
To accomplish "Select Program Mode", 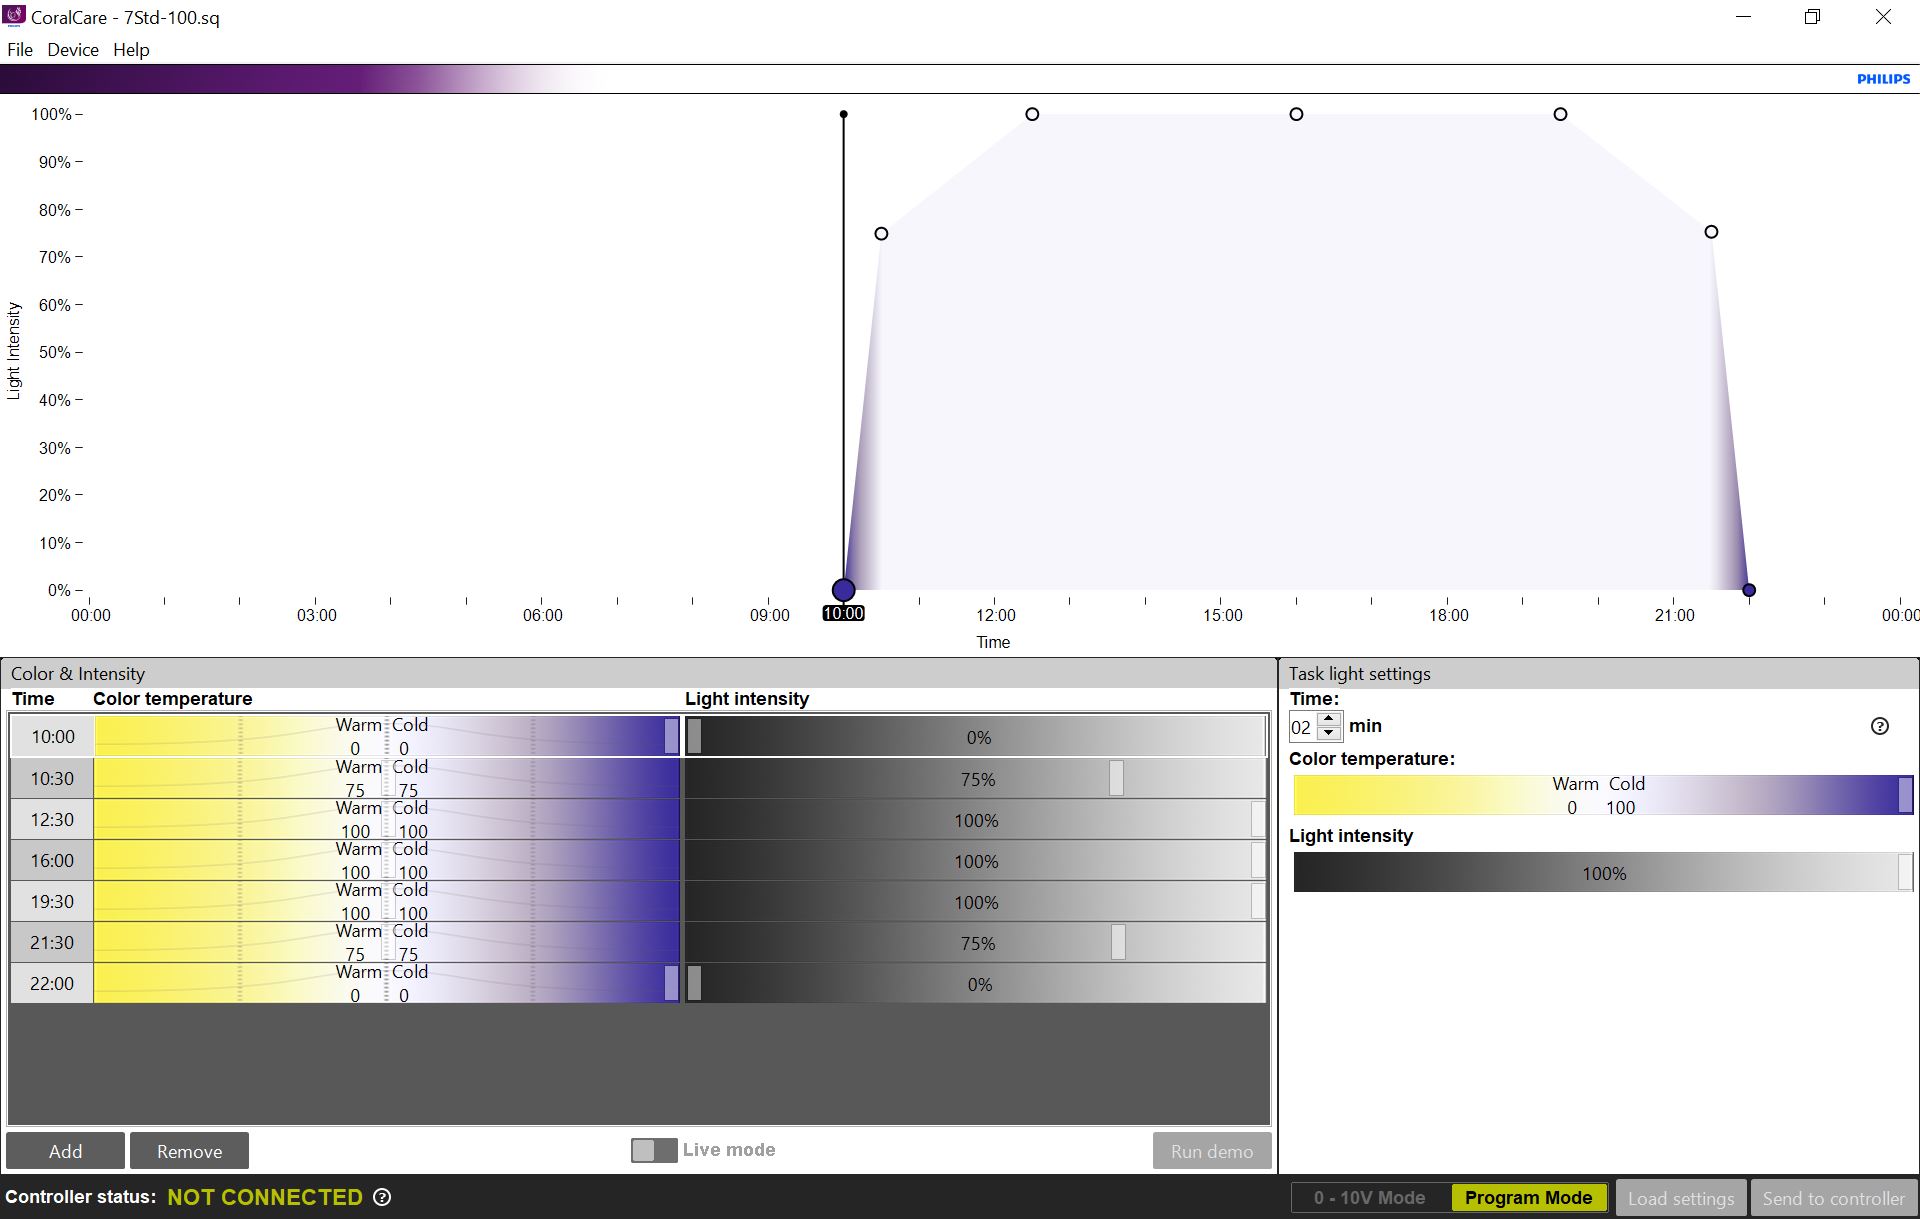I will pos(1528,1197).
